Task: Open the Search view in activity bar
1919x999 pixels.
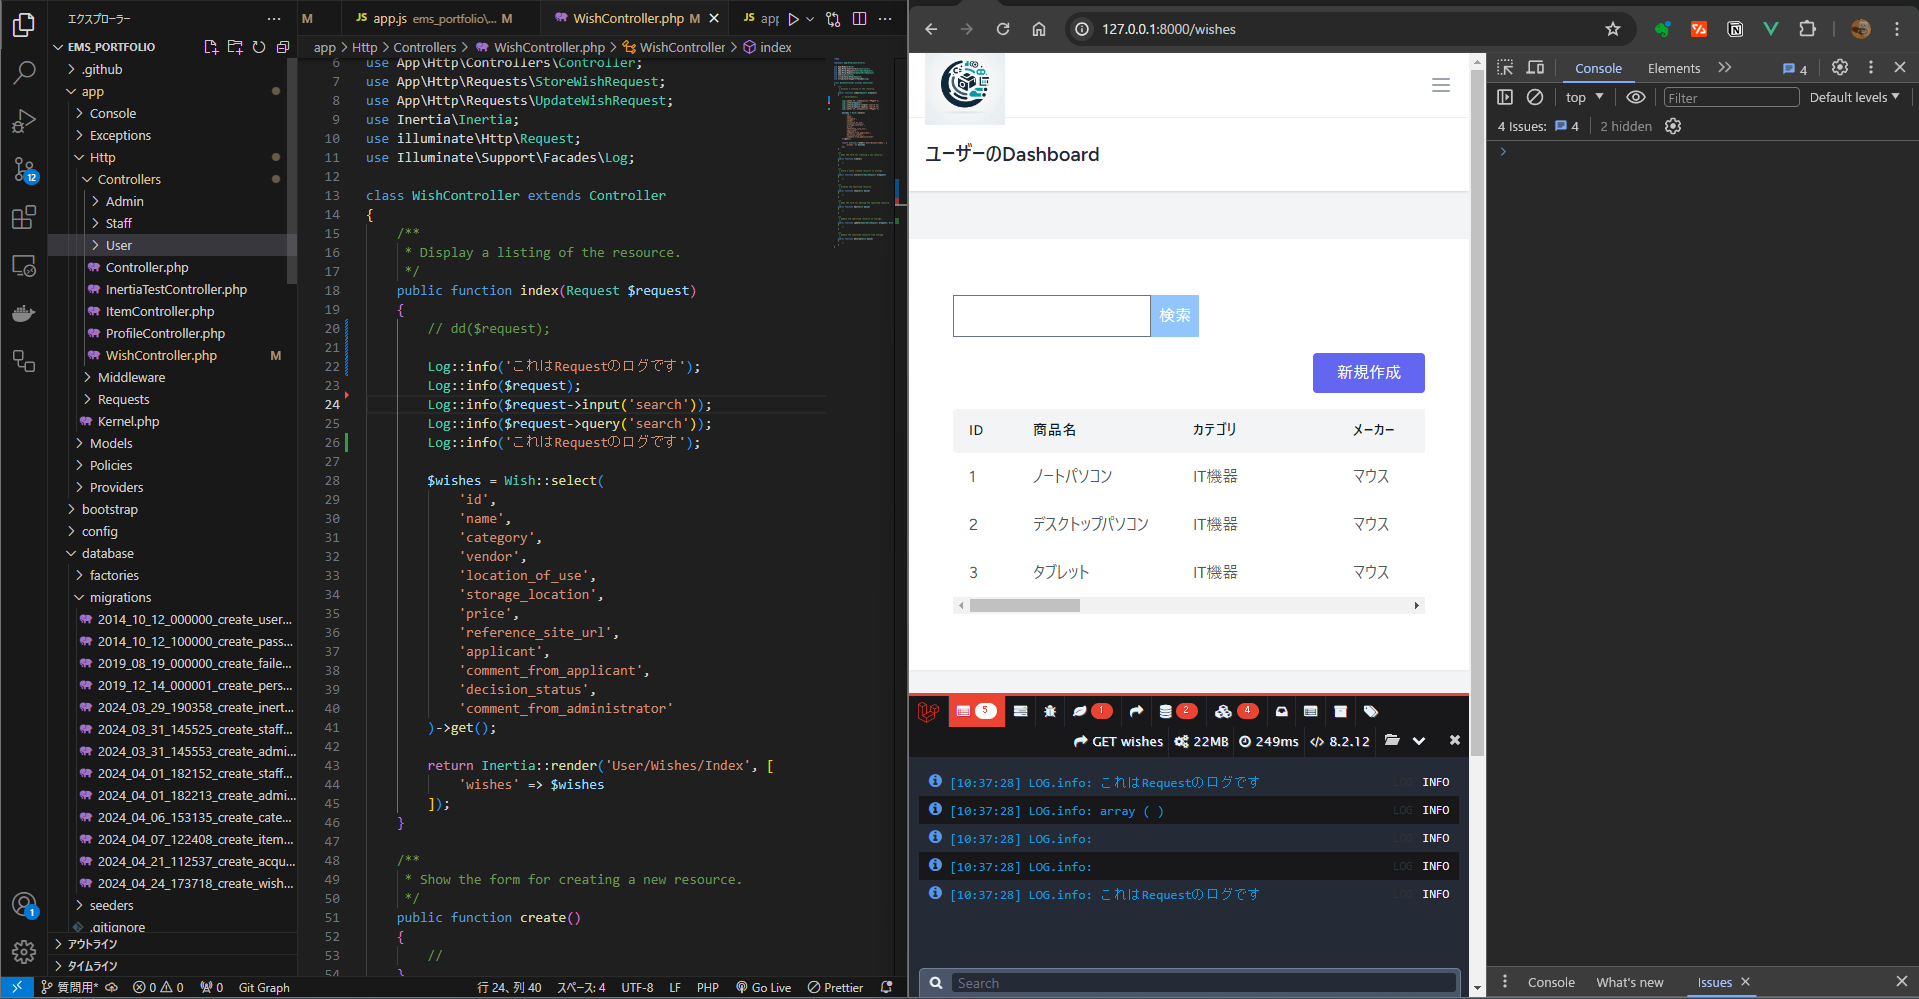Action: pos(24,72)
